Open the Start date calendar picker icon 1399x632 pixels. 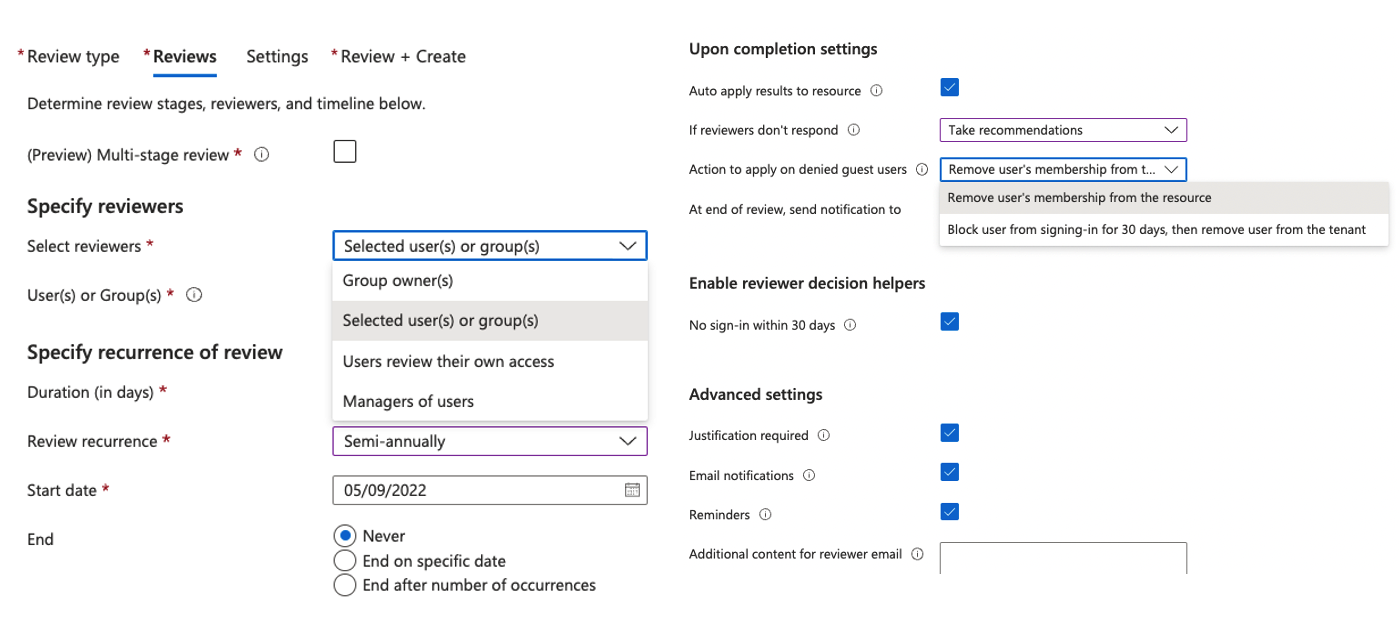(632, 490)
